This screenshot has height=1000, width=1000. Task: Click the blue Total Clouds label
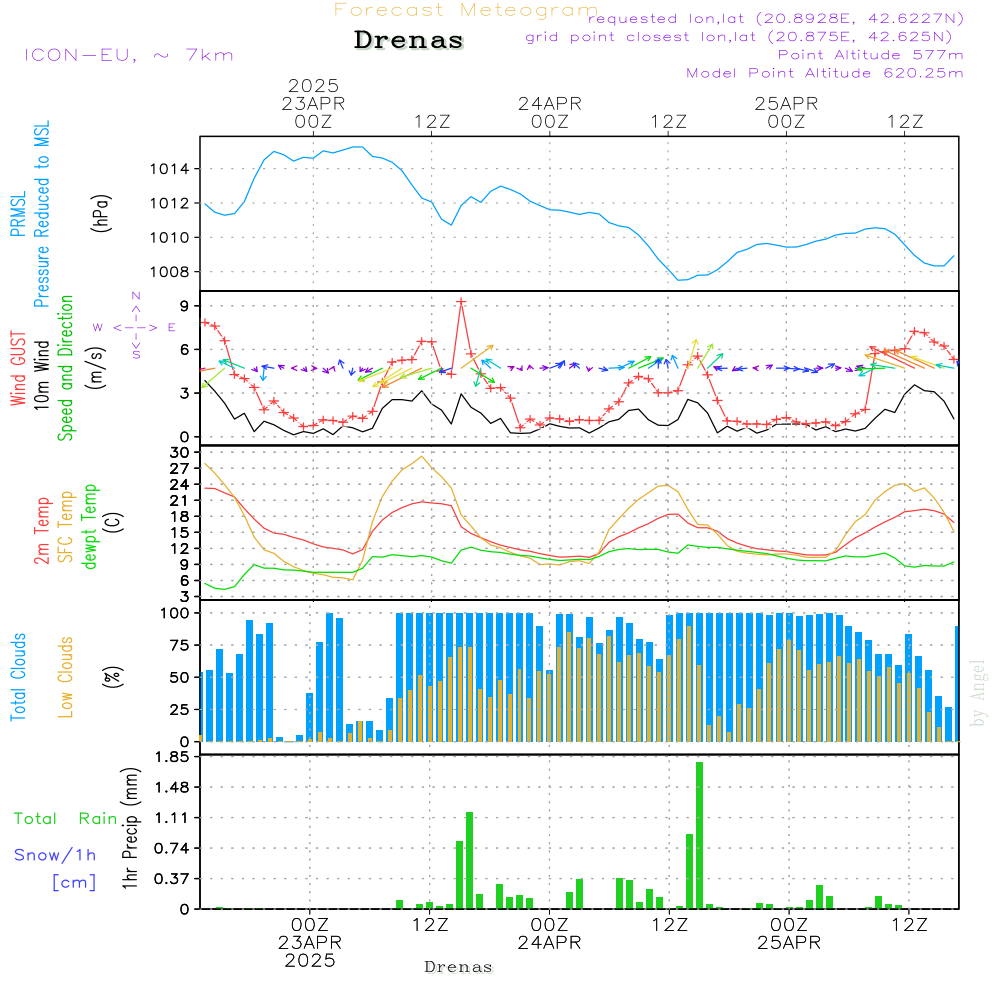point(18,677)
